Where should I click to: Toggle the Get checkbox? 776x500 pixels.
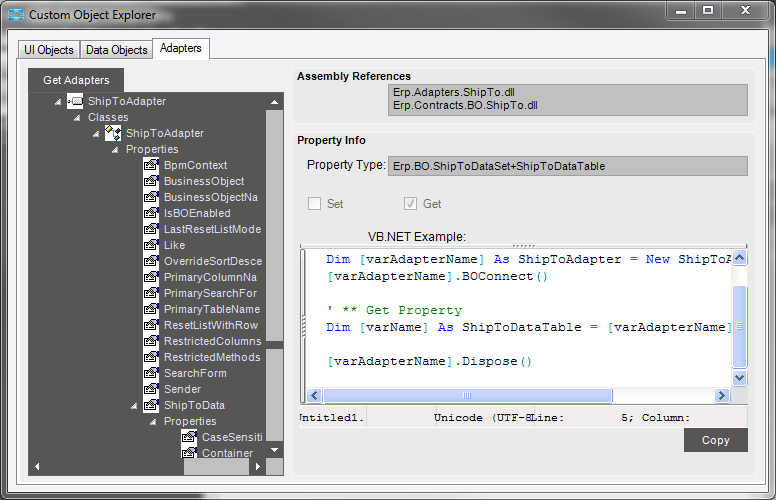(410, 203)
